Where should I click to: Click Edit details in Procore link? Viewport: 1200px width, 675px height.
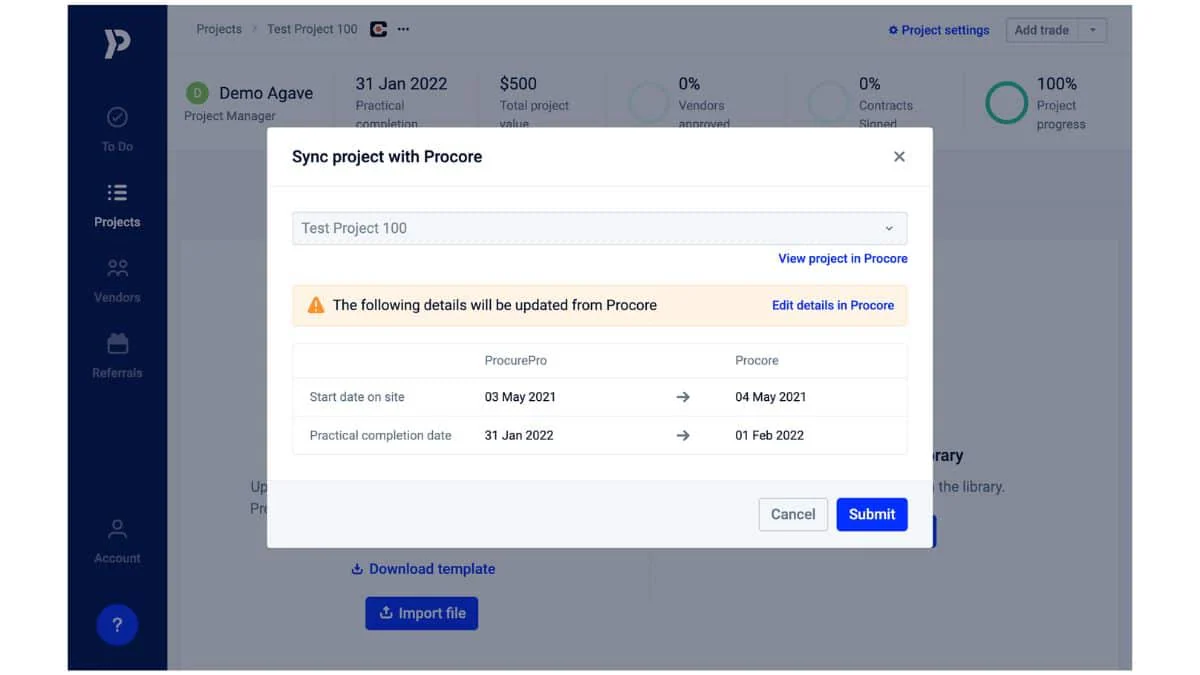pyautogui.click(x=833, y=305)
